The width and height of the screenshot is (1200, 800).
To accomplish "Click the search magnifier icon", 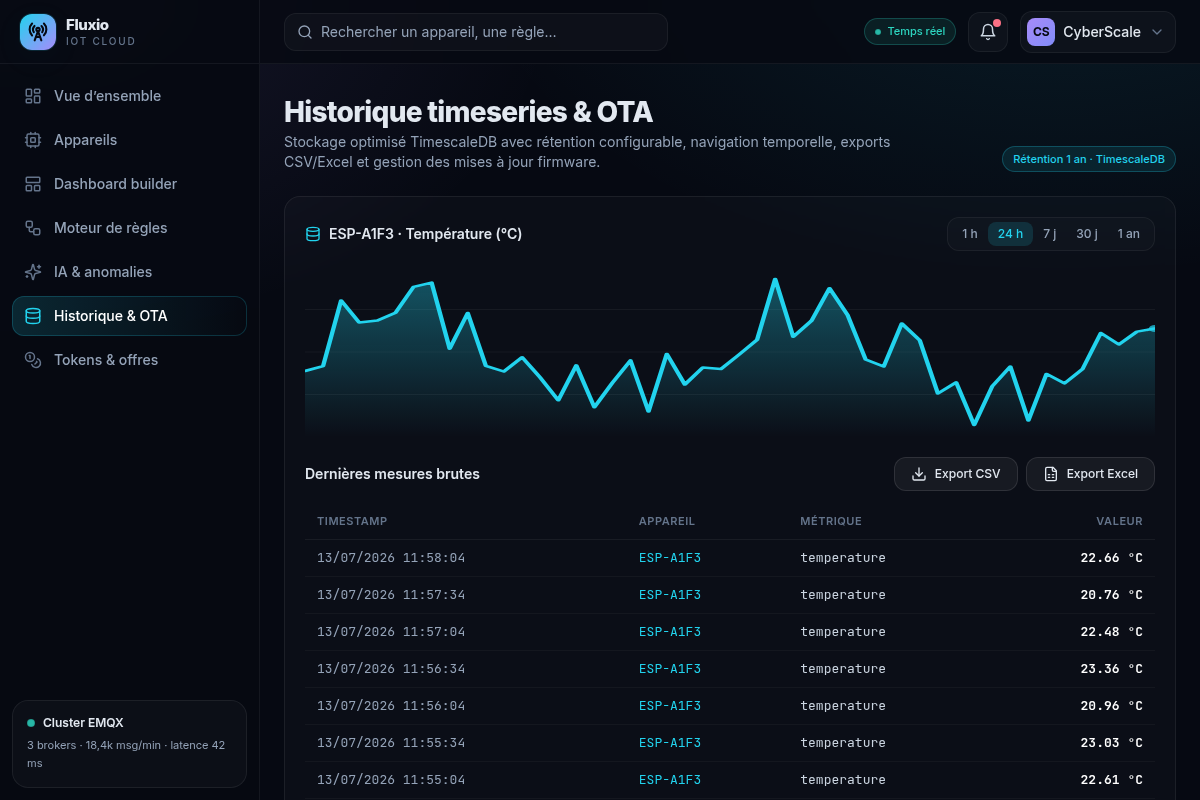I will point(305,32).
